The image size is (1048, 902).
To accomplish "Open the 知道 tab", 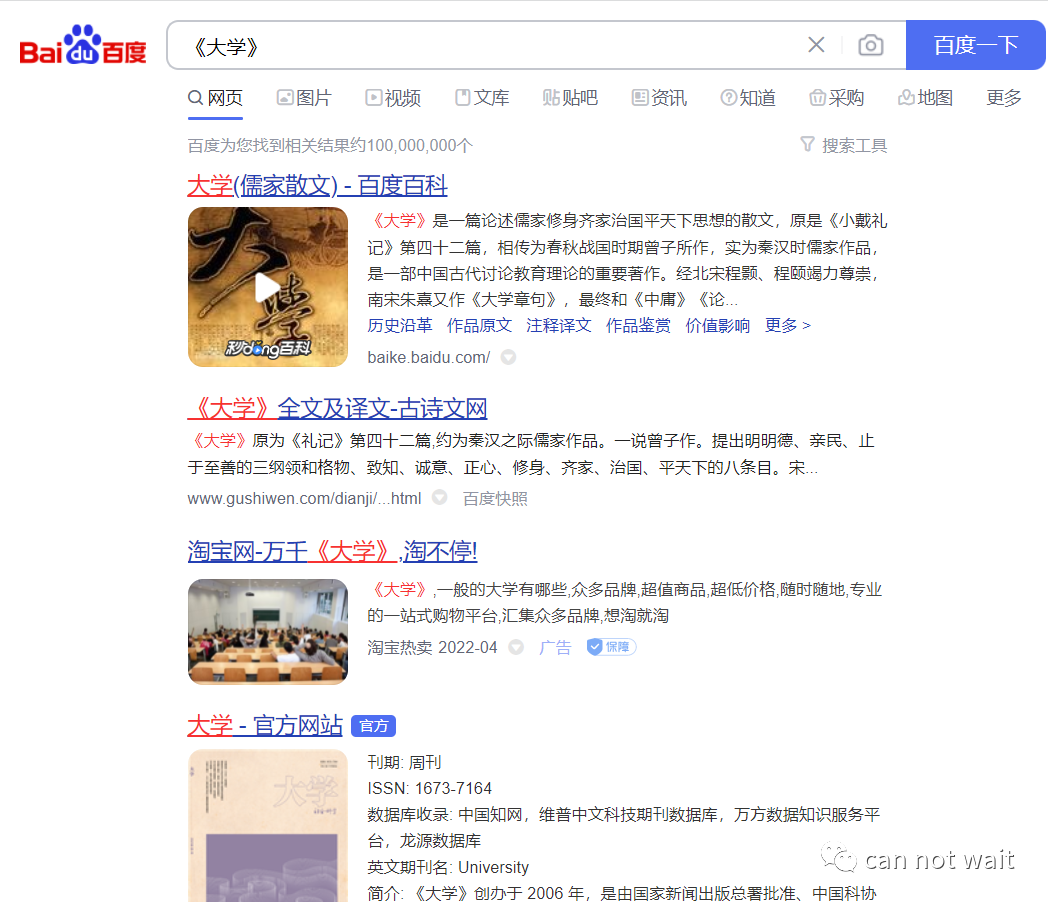I will [748, 98].
